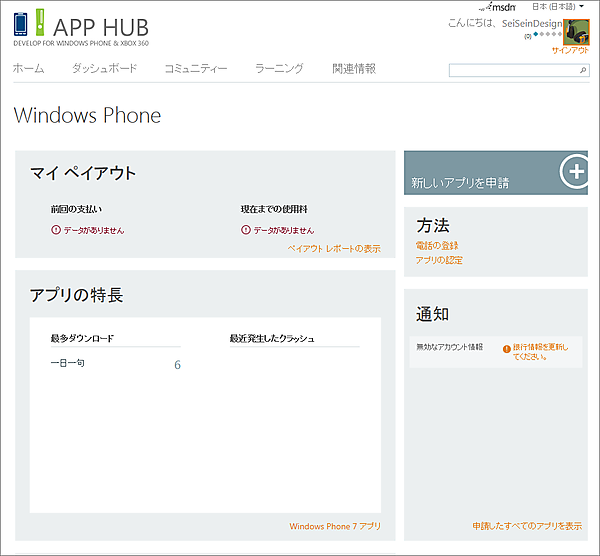The image size is (600, 556).
Task: Click the warning icon beside bank info notice
Action: (506, 347)
